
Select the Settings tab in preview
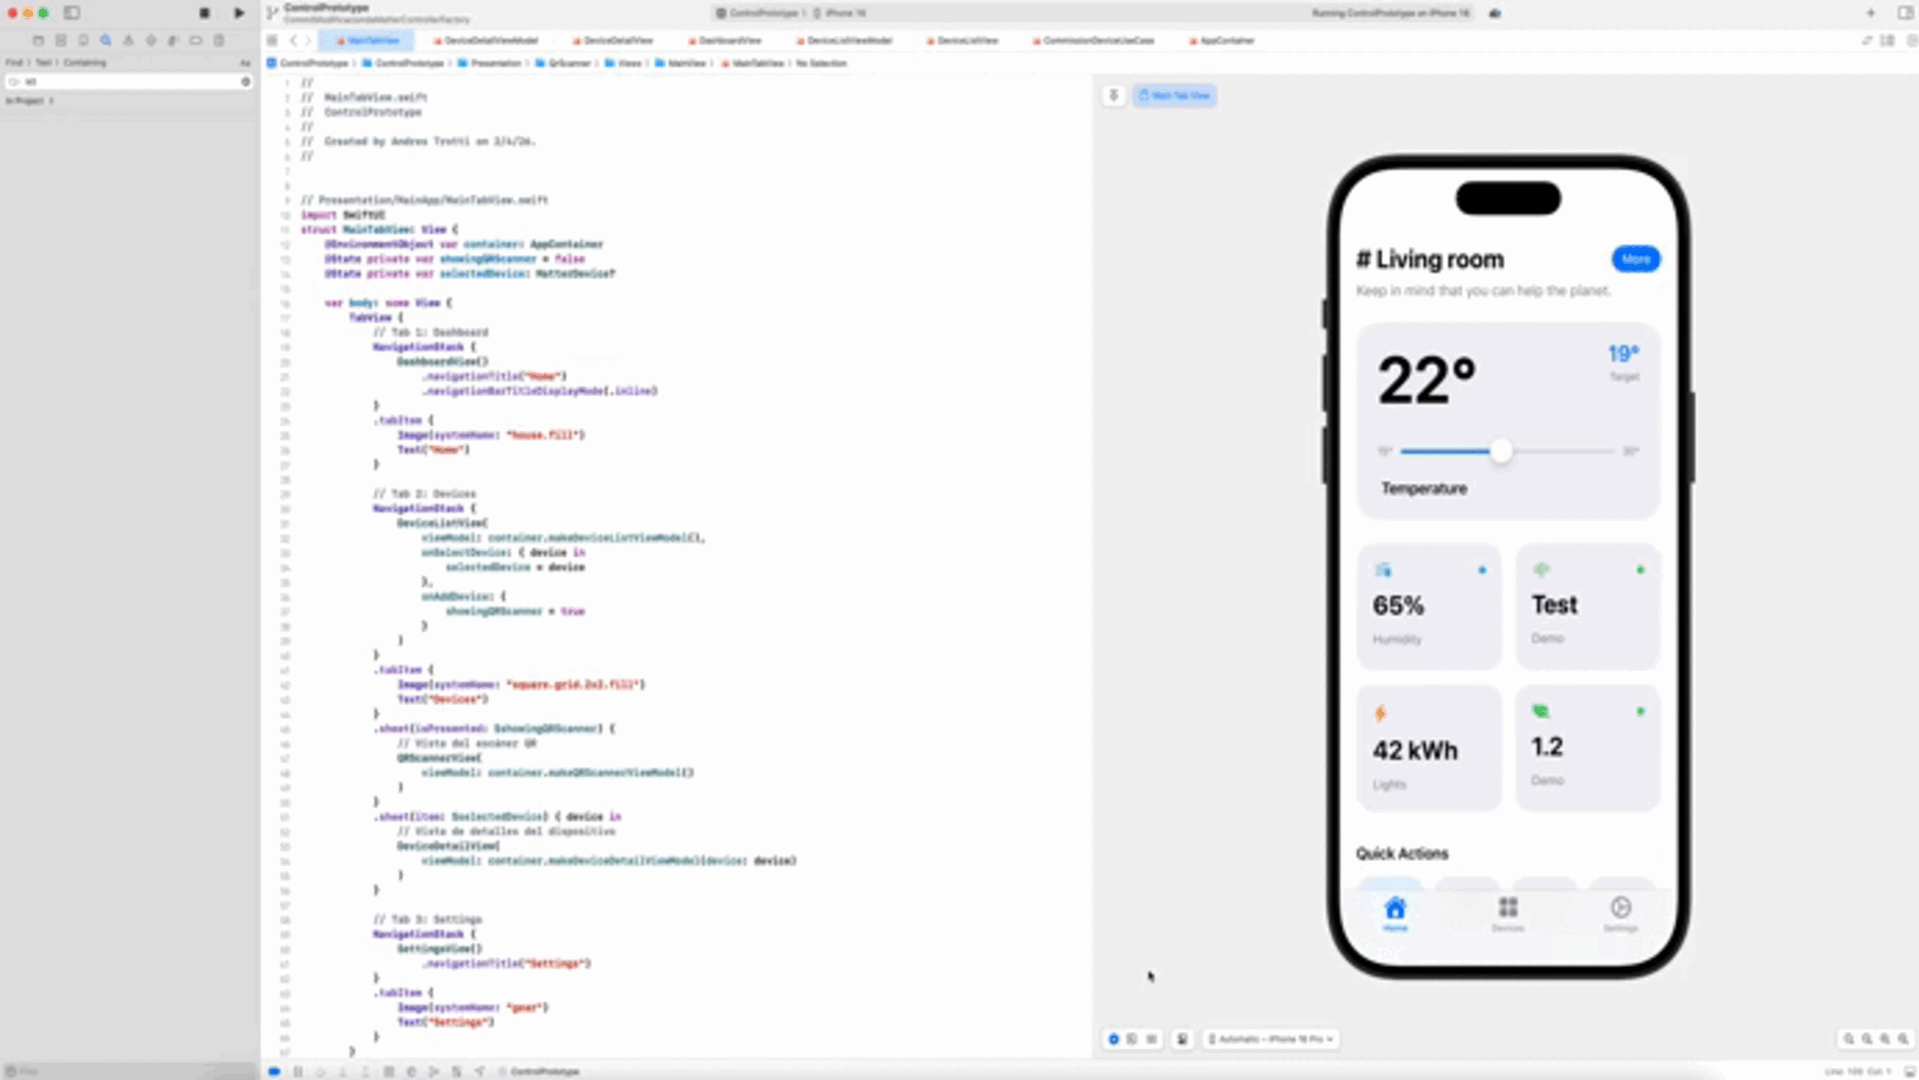(1621, 914)
